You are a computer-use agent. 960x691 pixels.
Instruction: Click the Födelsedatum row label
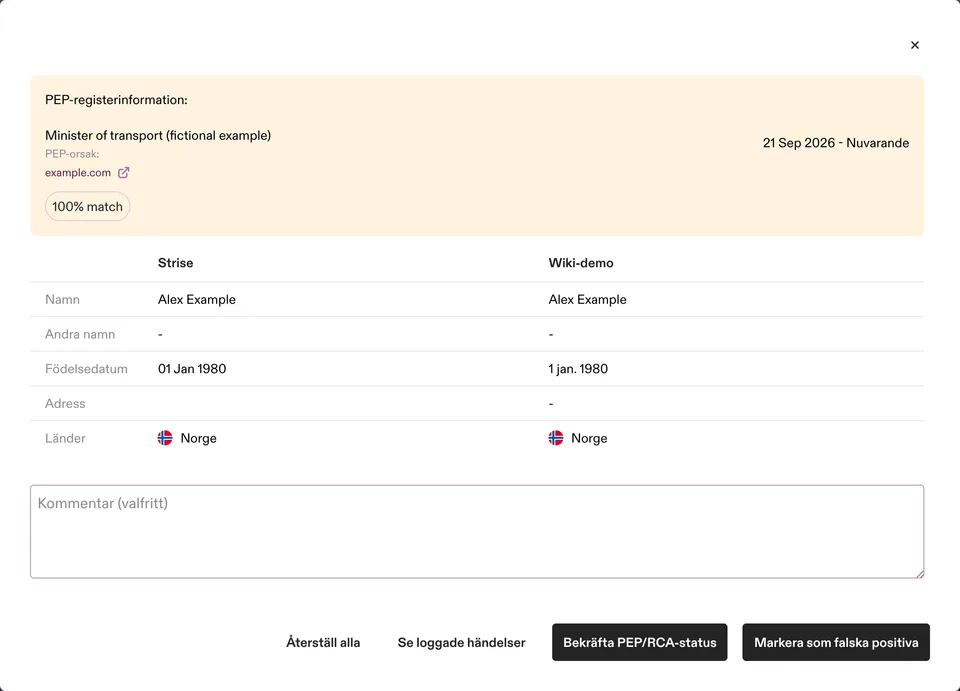click(x=86, y=369)
